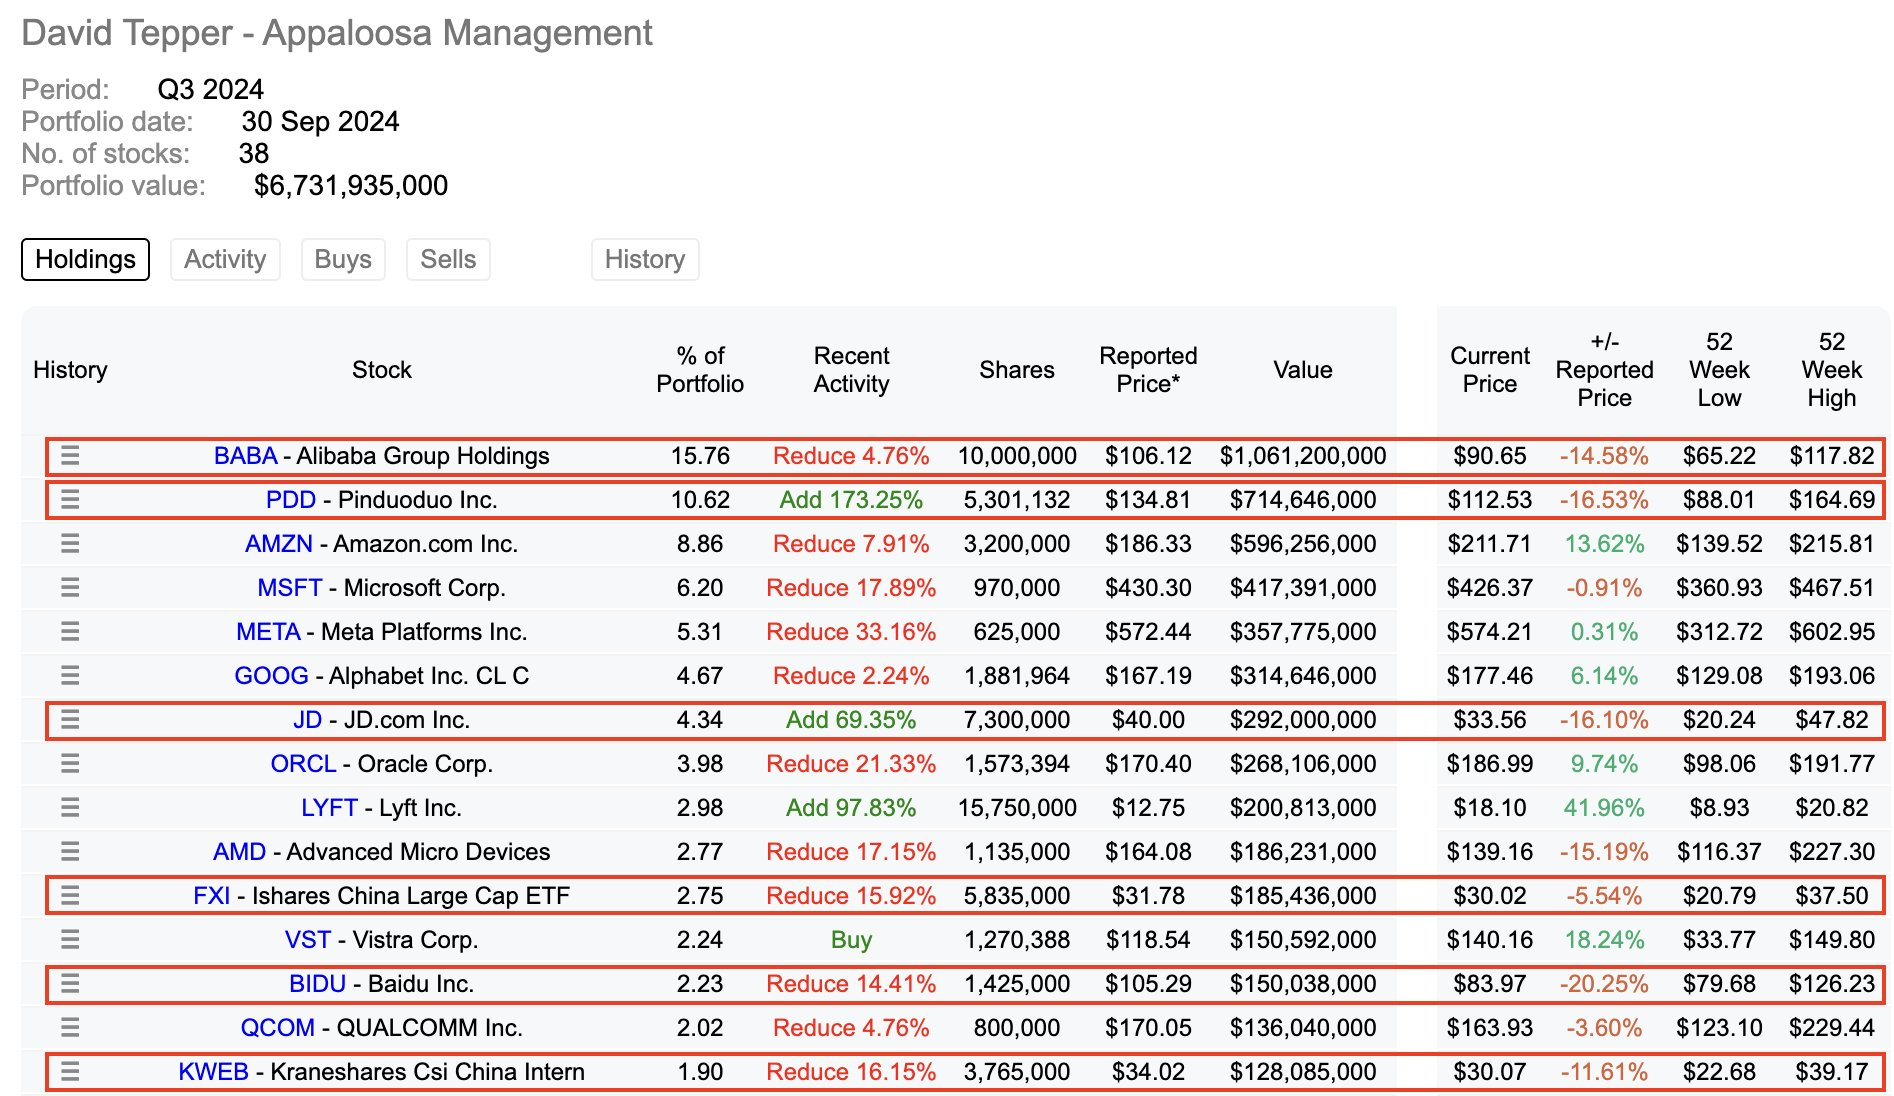Image resolution: width=1894 pixels, height=1096 pixels.
Task: Open the FXI ticker link
Action: click(212, 896)
